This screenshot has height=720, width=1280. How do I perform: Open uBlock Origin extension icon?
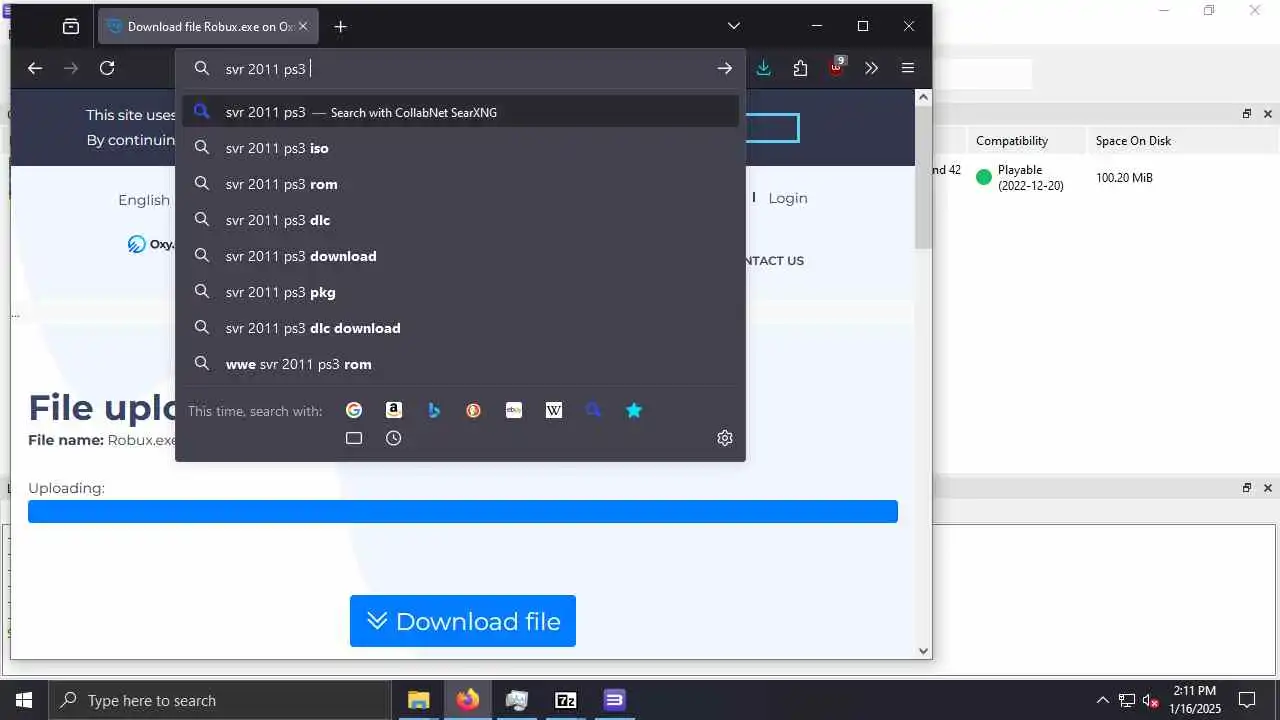(x=837, y=68)
